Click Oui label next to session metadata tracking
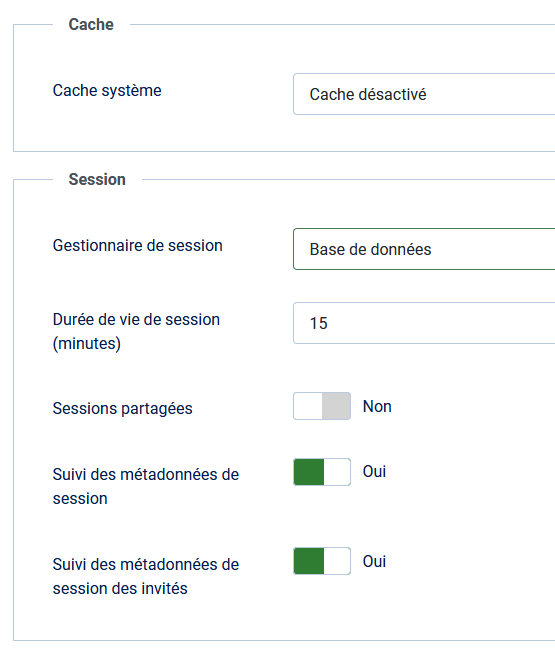The image size is (555, 661). pos(374,471)
